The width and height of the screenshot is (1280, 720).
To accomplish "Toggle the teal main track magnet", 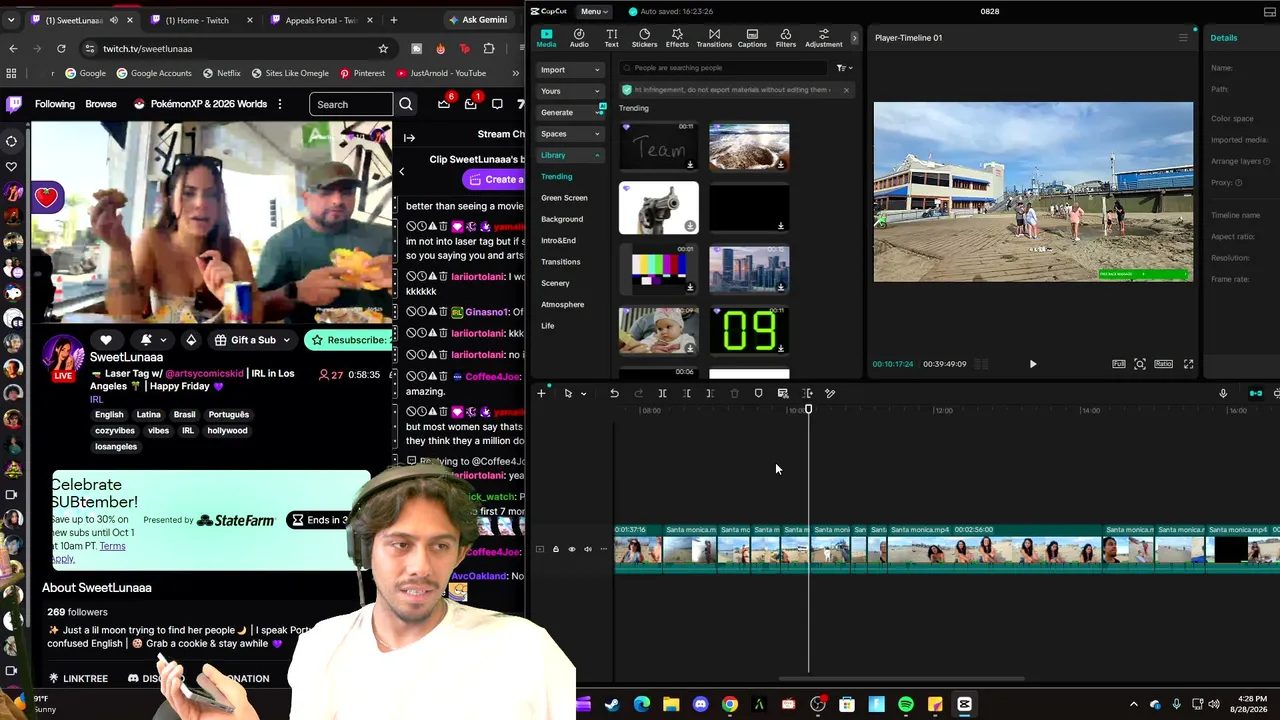I will (x=1256, y=394).
